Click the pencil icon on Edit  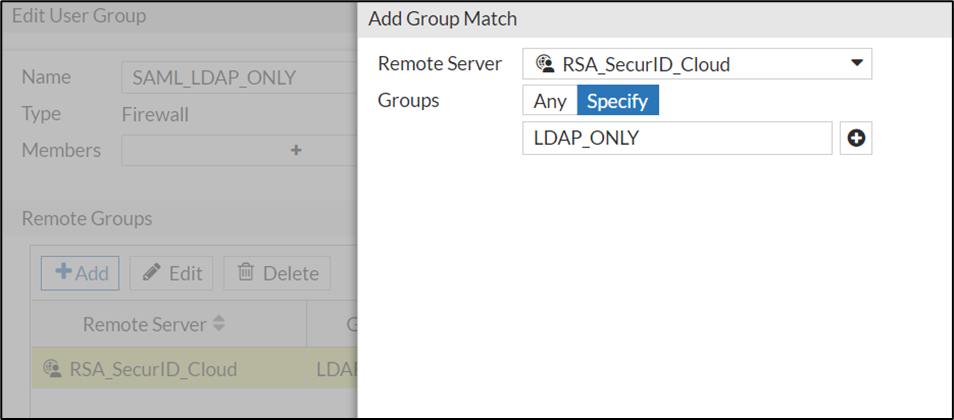152,273
